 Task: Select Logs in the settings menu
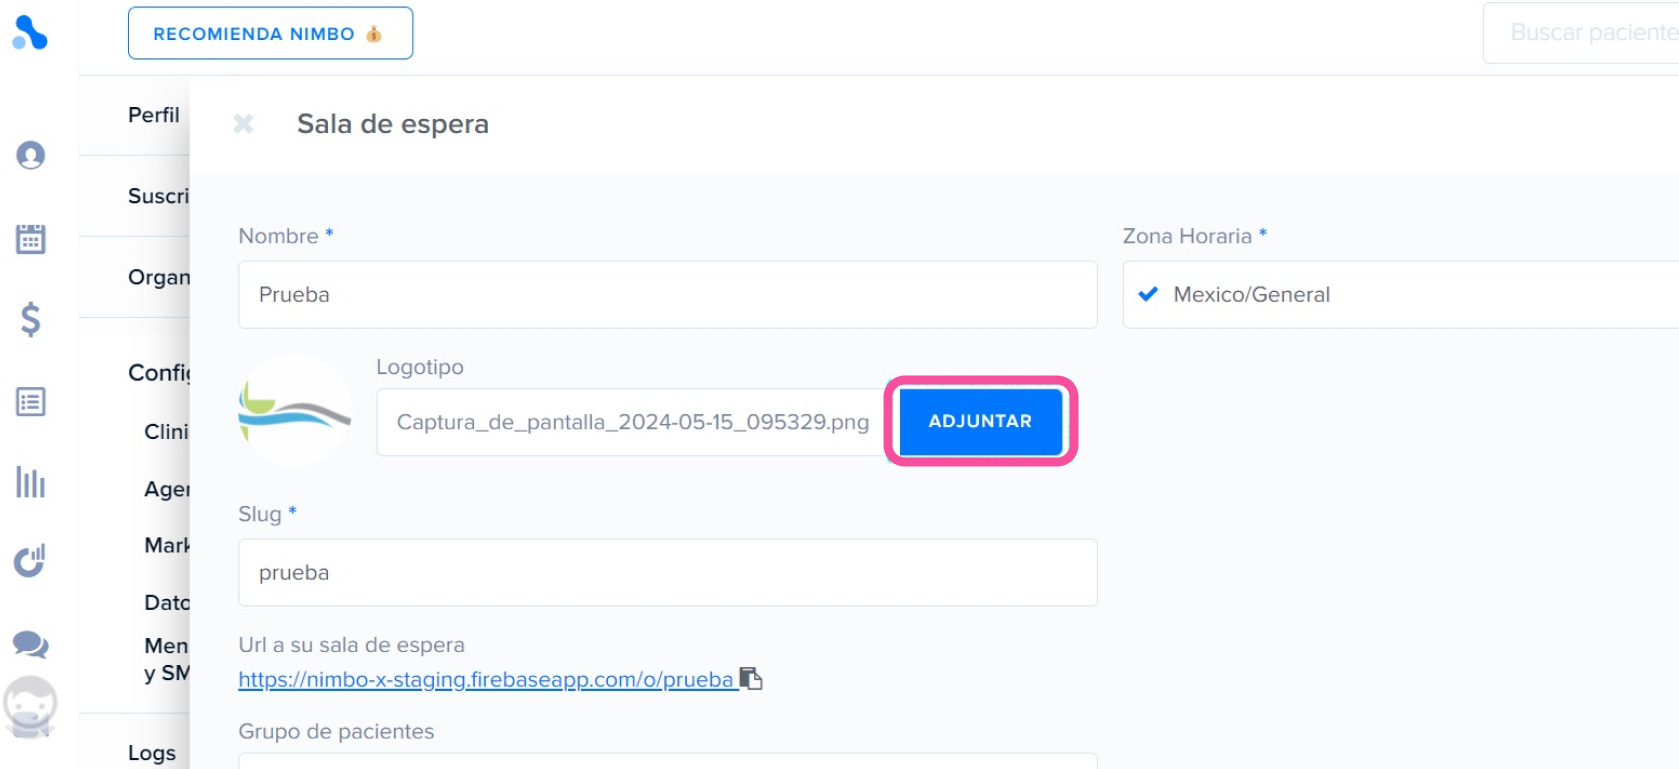(152, 752)
